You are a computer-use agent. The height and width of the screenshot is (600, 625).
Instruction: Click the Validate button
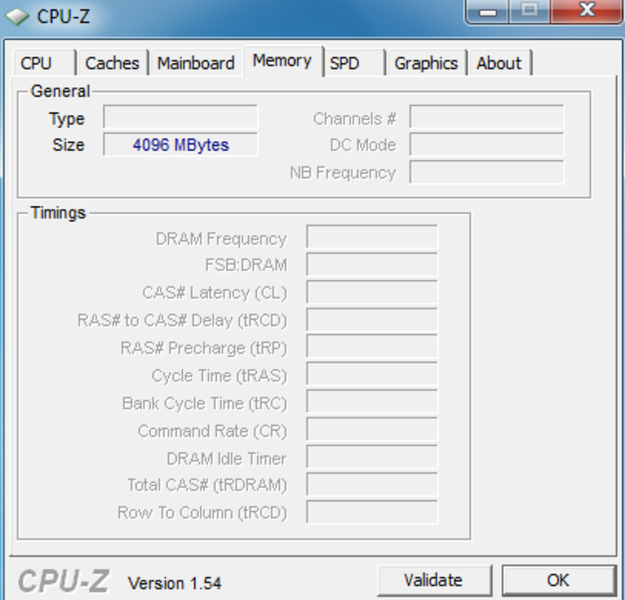[x=434, y=580]
